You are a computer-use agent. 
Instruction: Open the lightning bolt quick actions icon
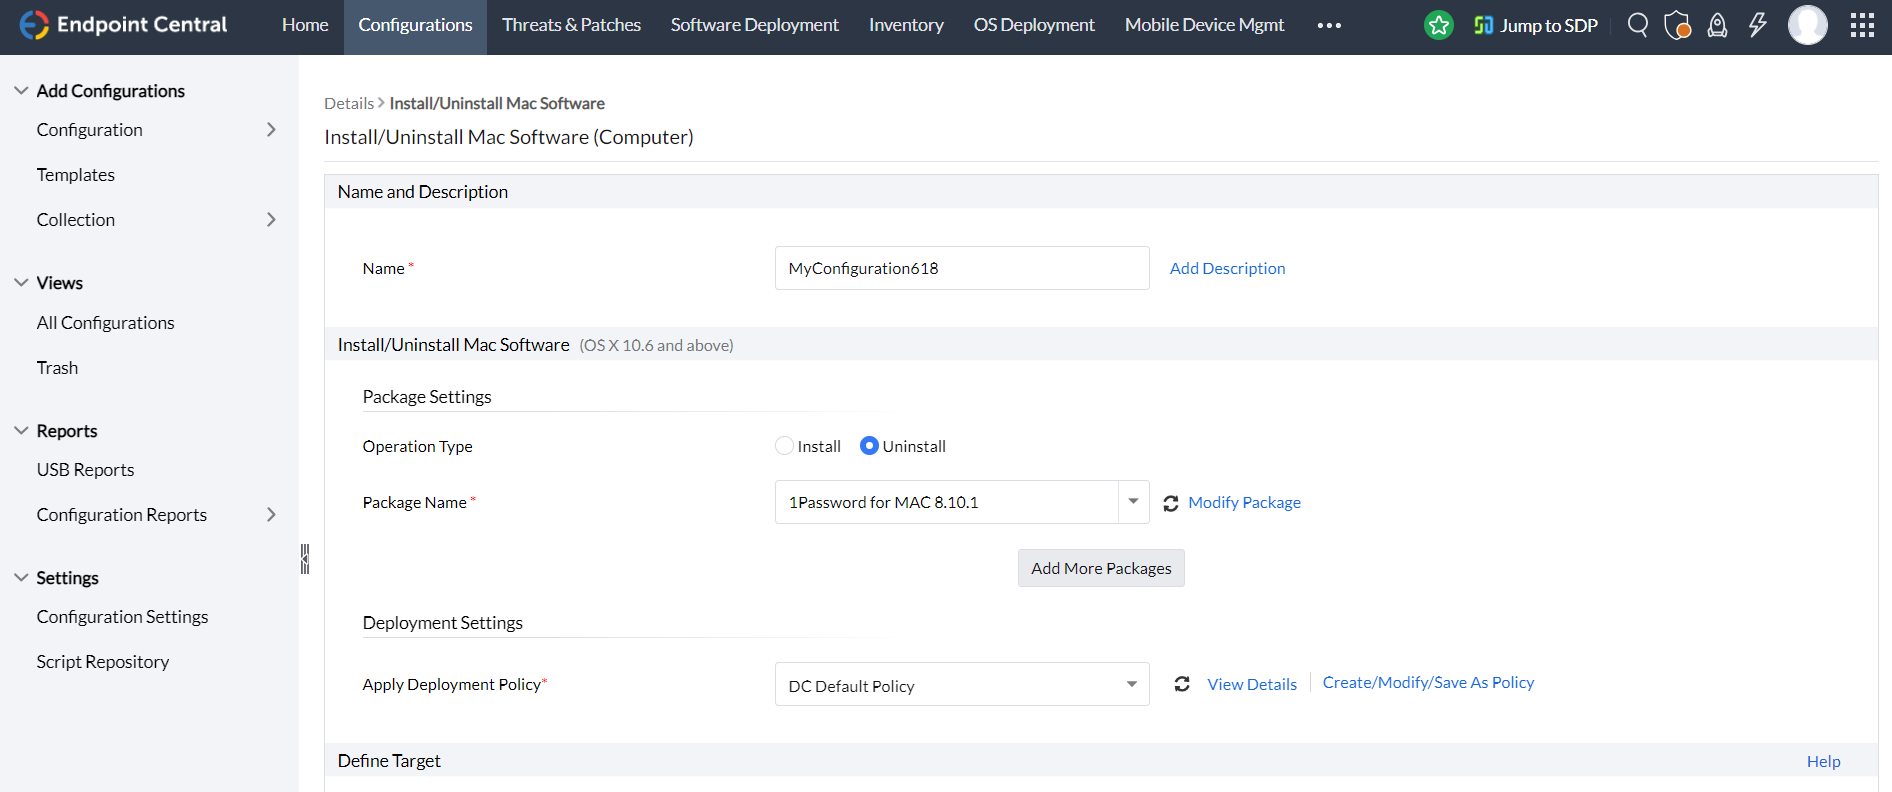[1757, 25]
